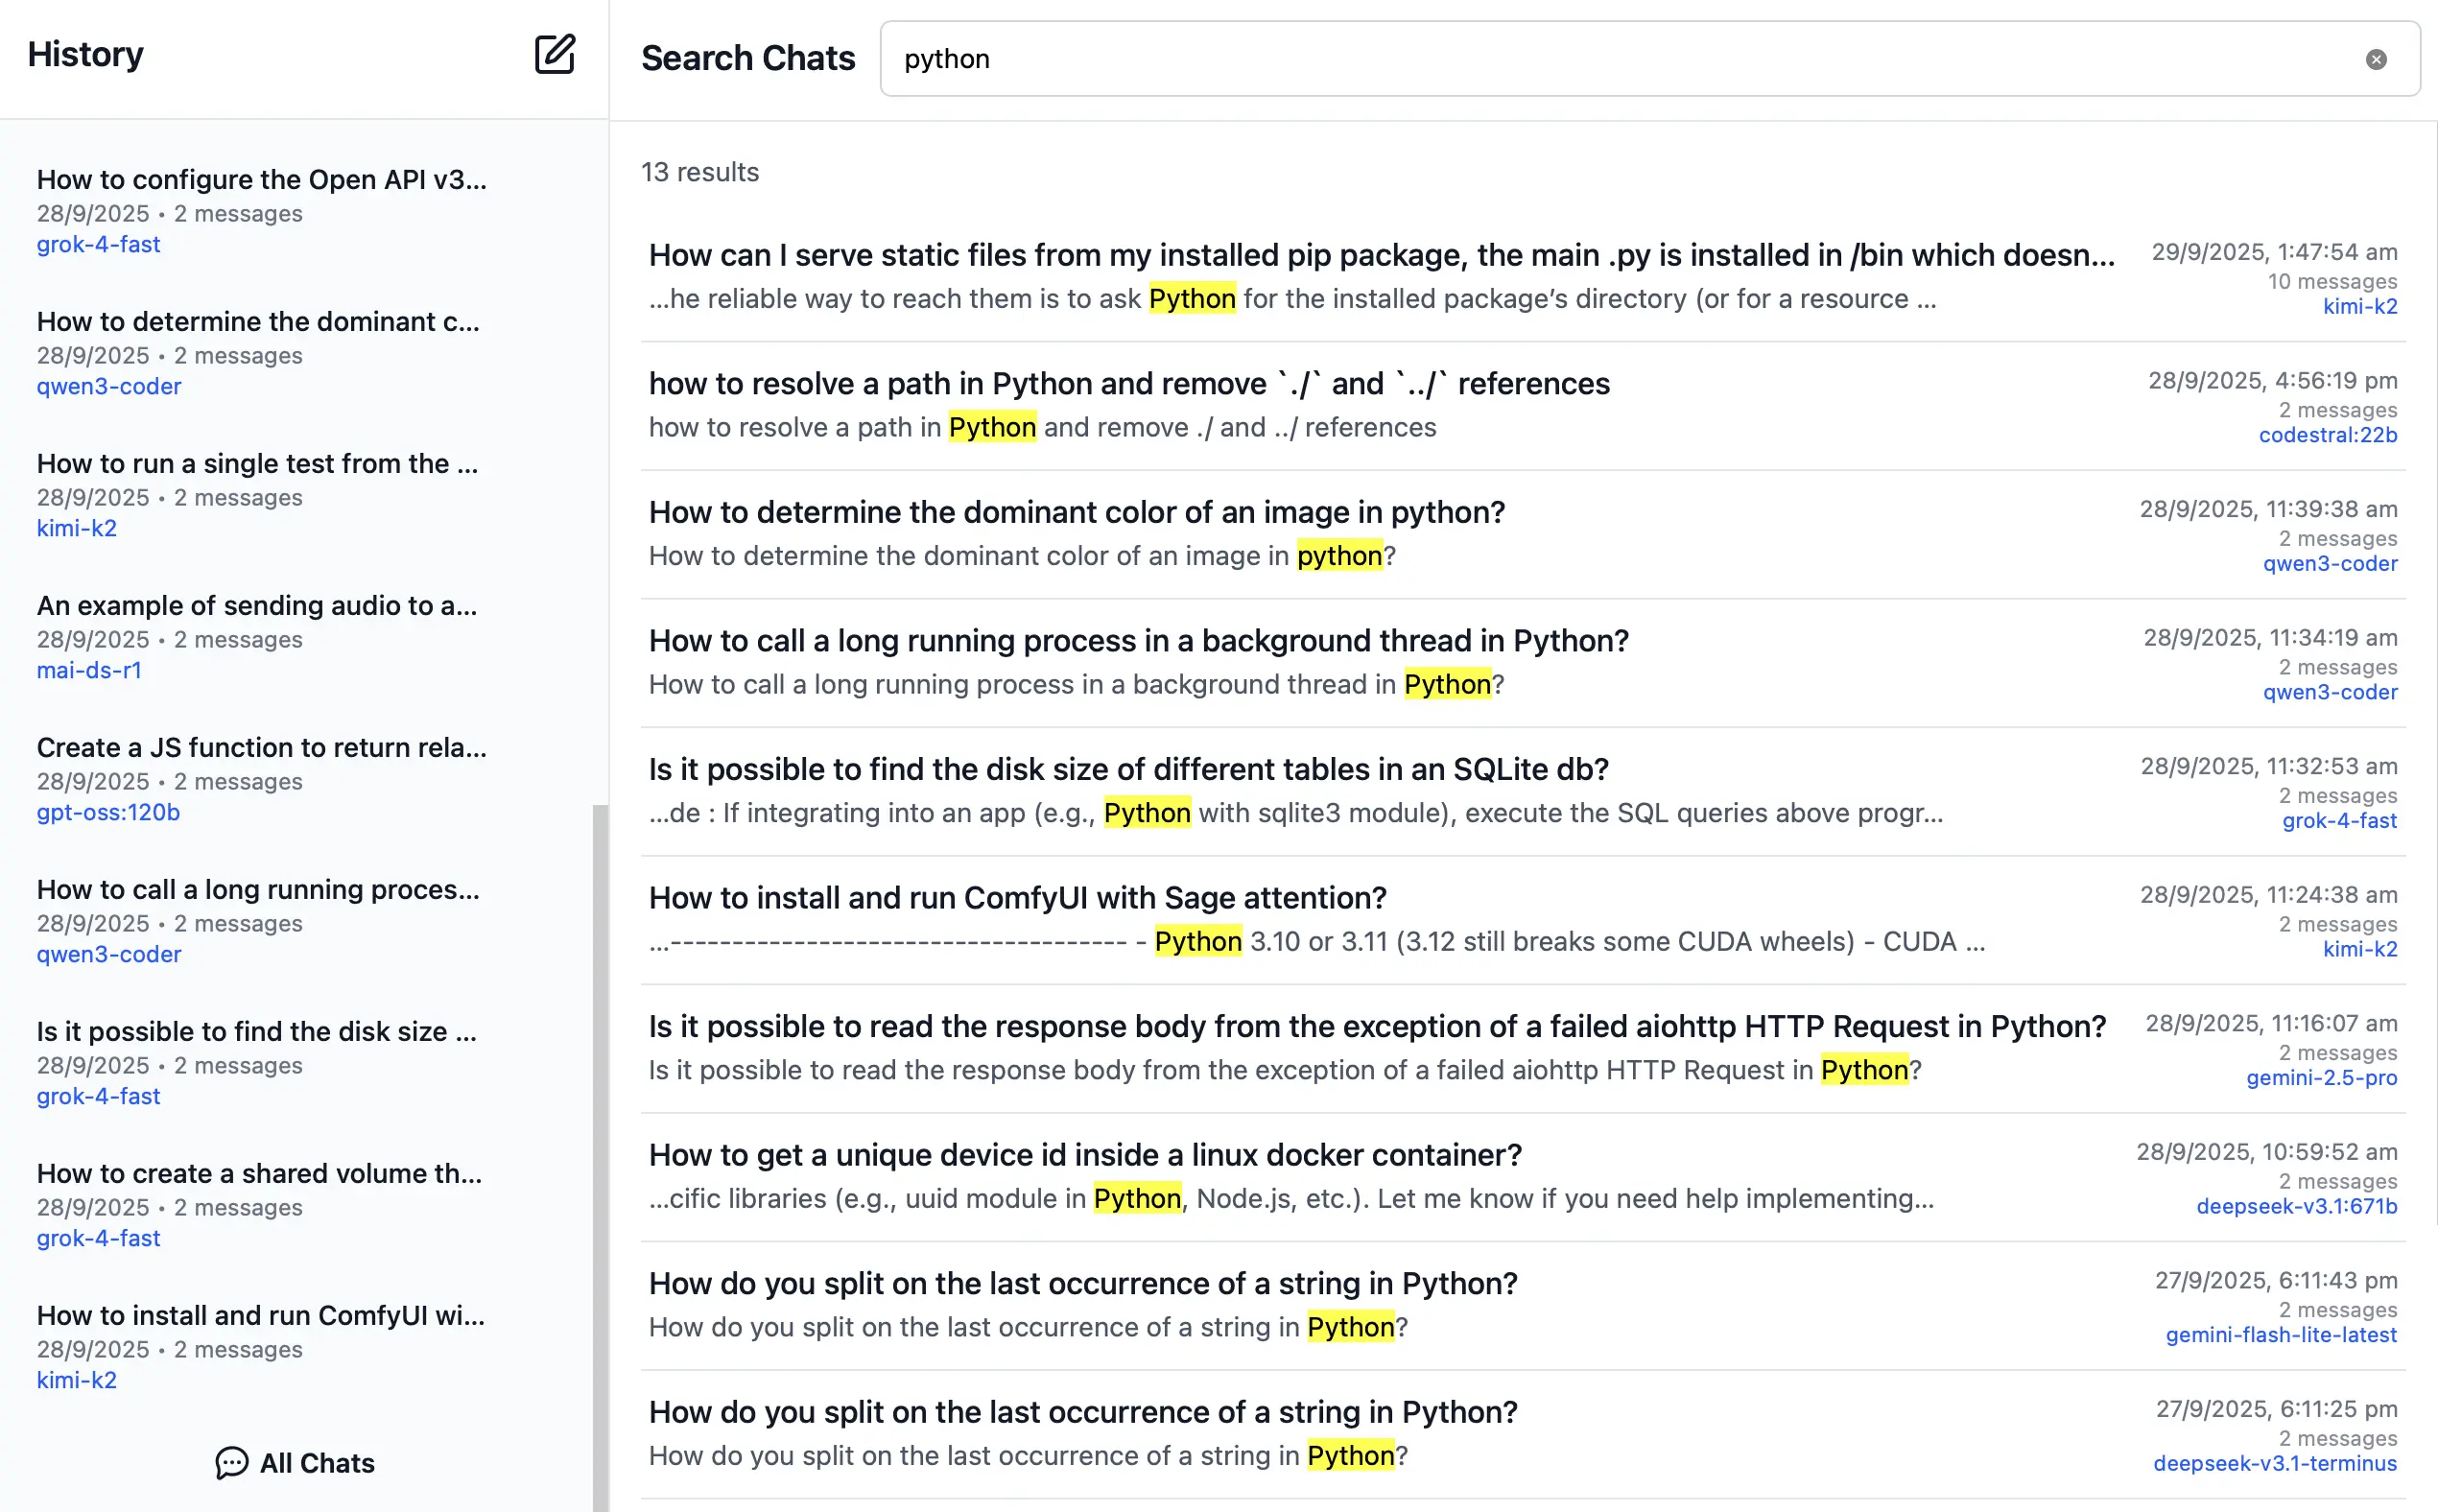This screenshot has height=1512, width=2438.
Task: Open dominant color of an image search result
Action: pos(1076,513)
